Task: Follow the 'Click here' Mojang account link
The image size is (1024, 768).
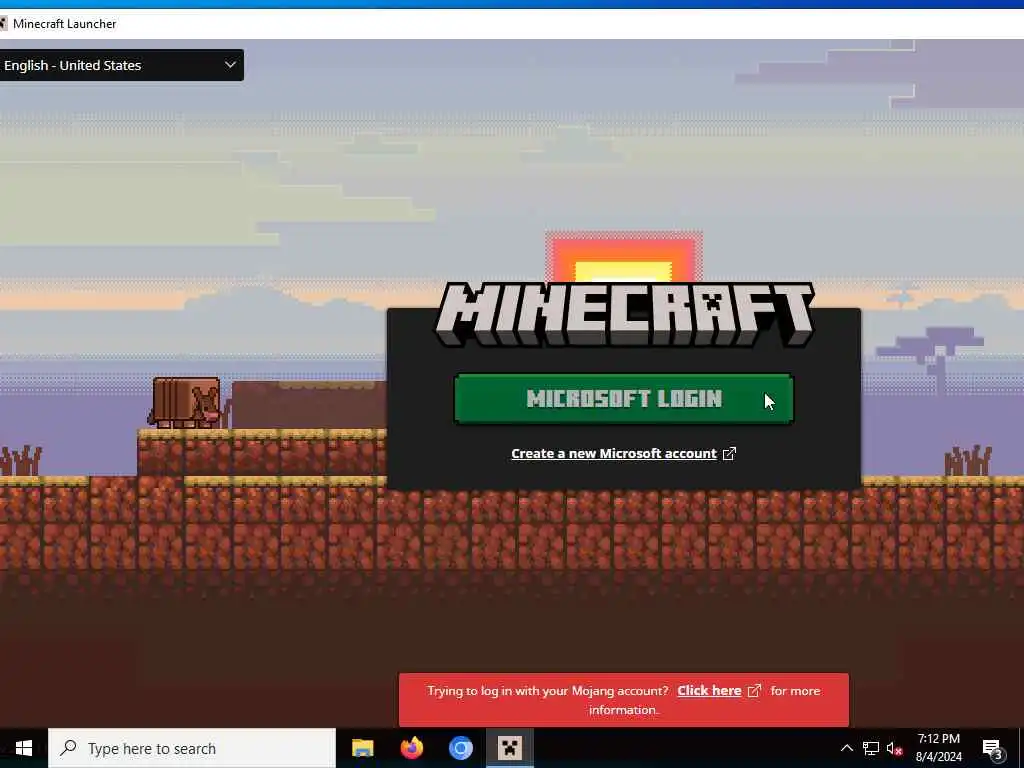Action: click(x=709, y=690)
